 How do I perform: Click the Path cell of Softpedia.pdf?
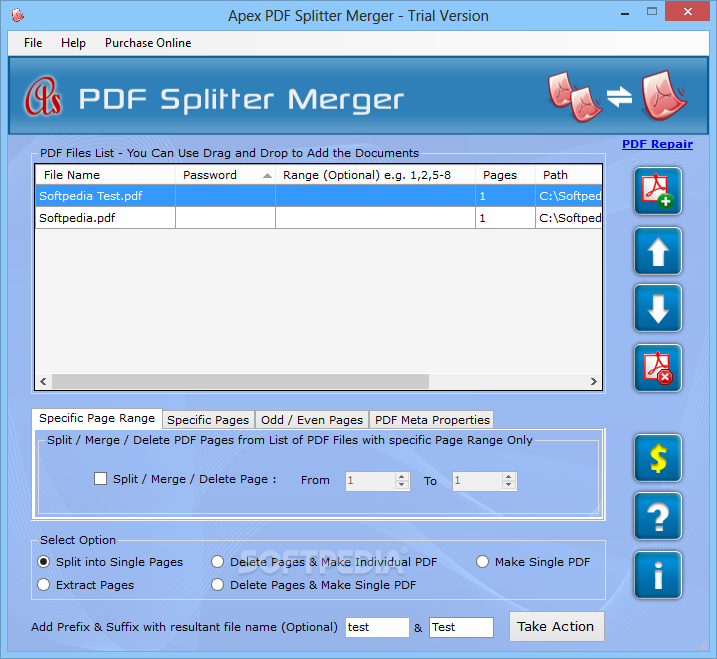pyautogui.click(x=569, y=218)
